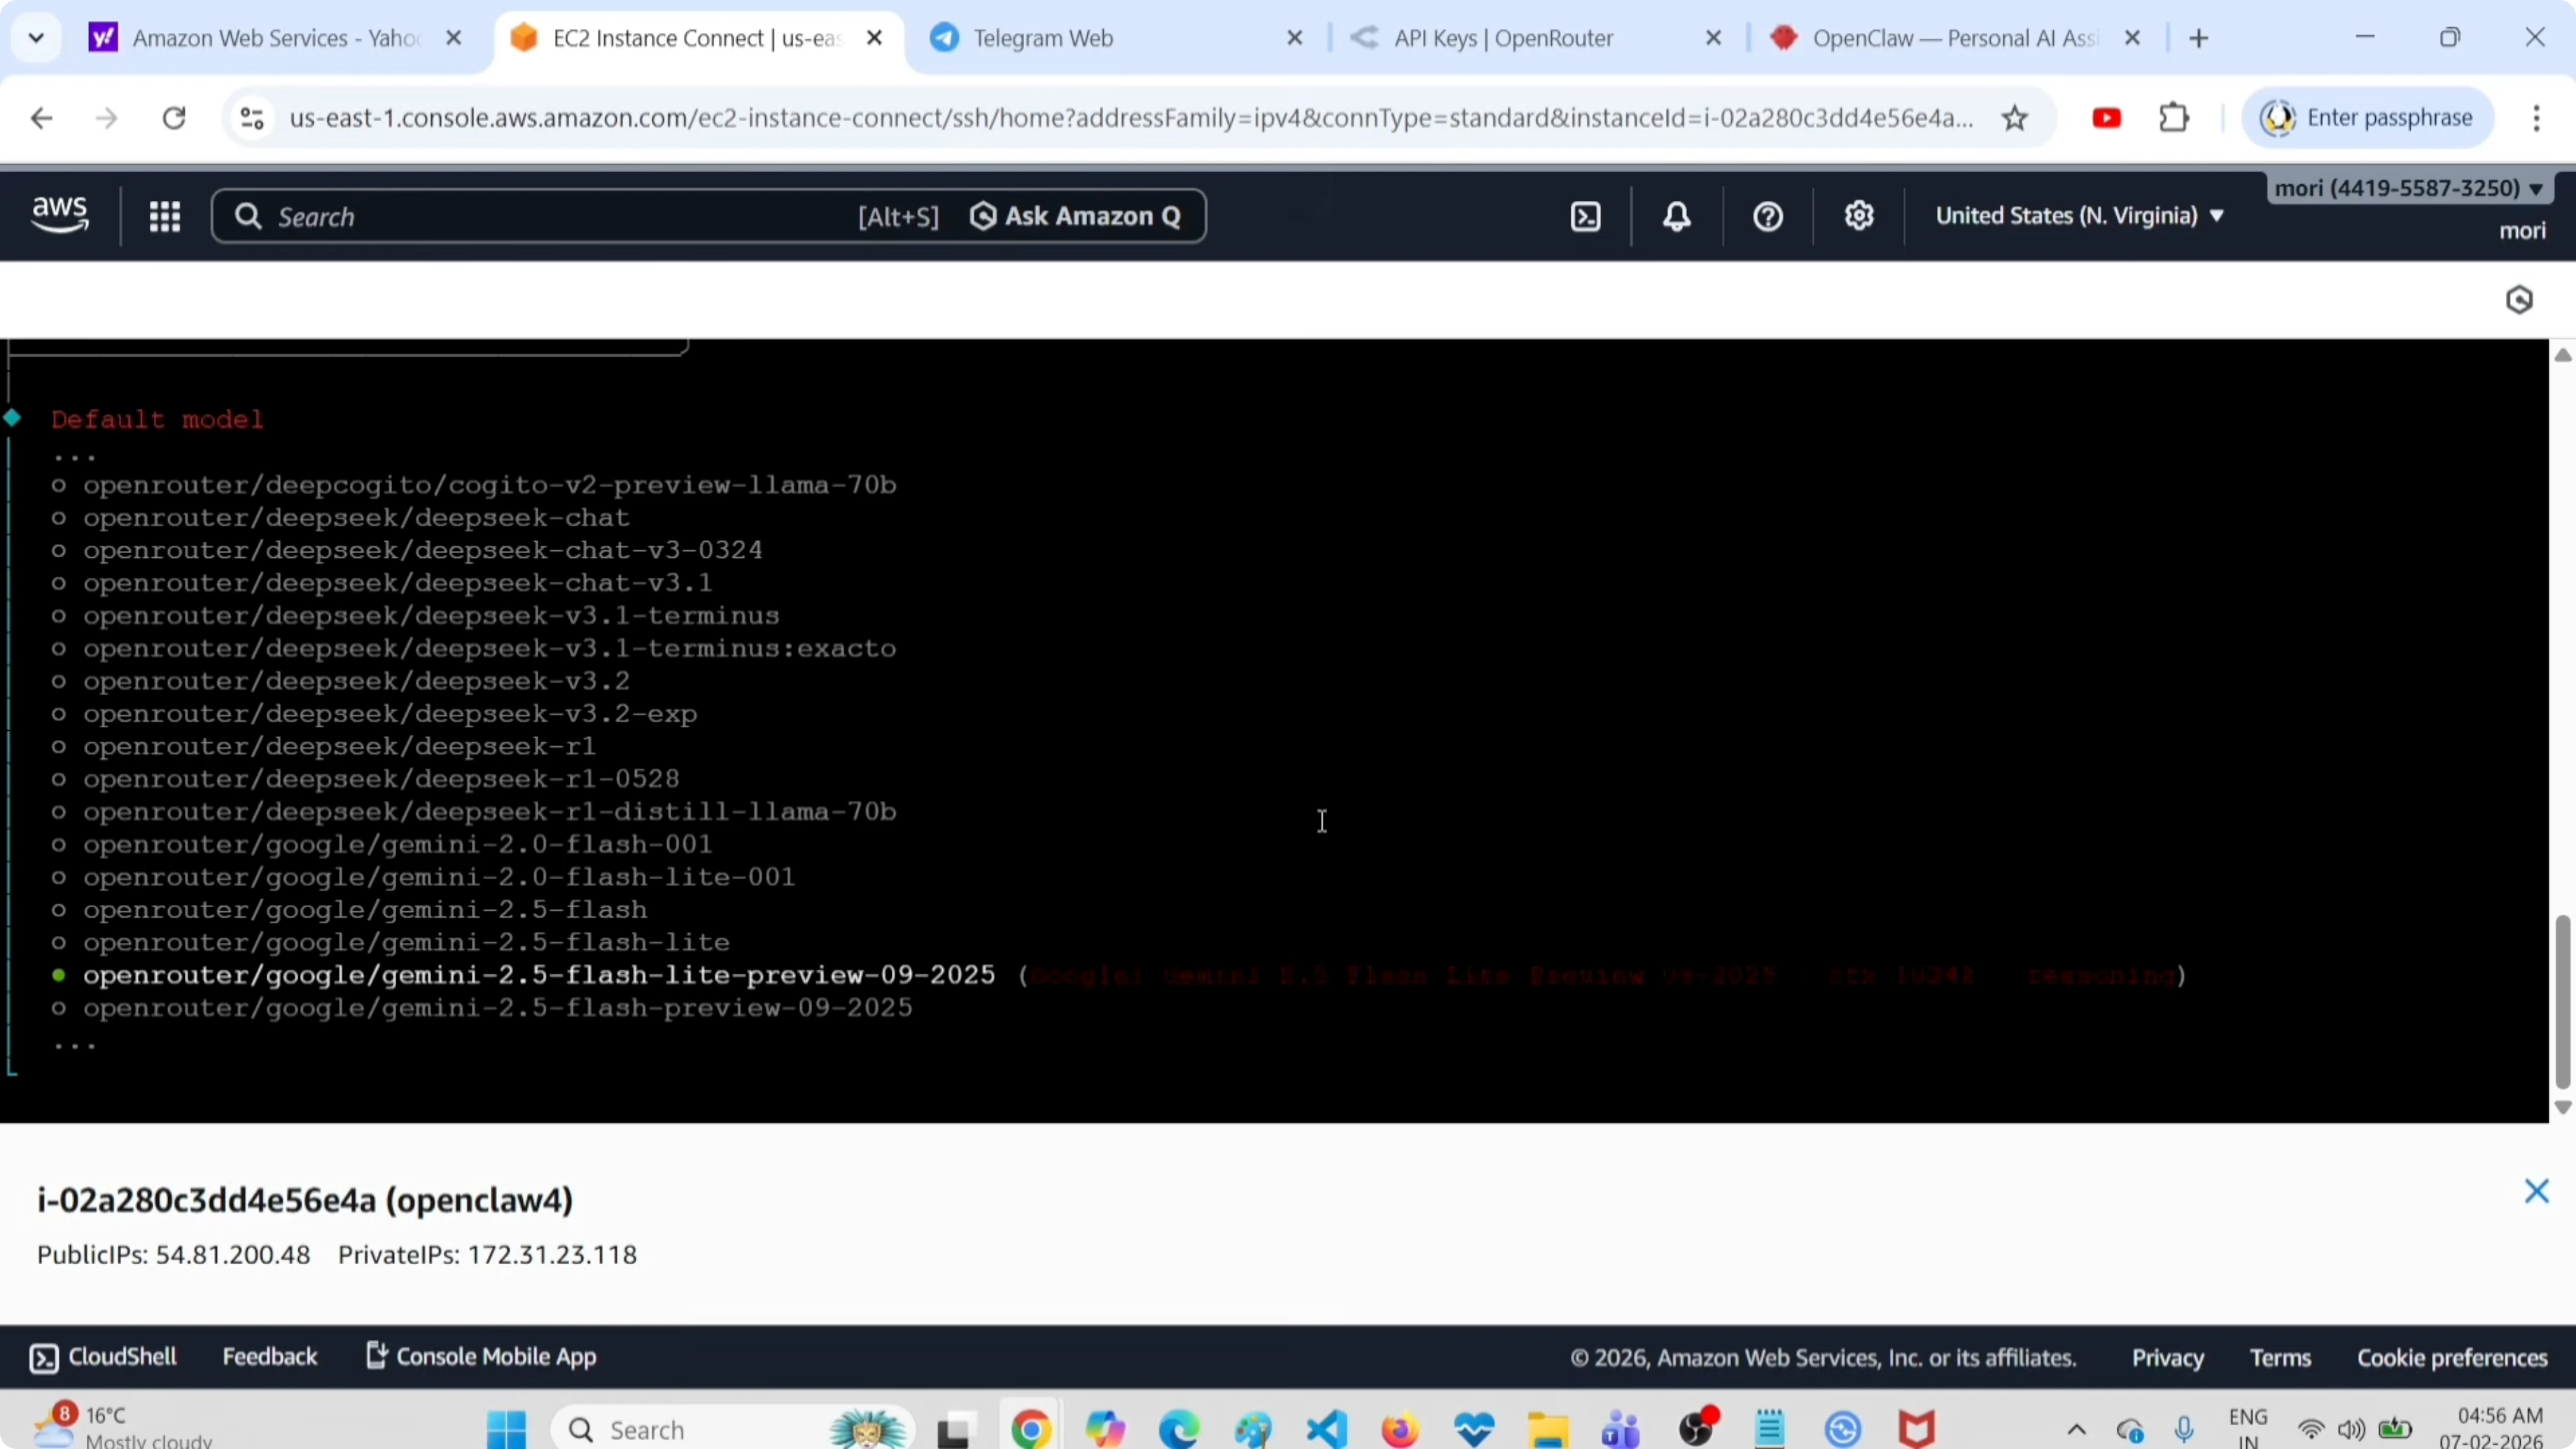Click the AWS CloudShell icon in top bar
The height and width of the screenshot is (1449, 2576).
click(1586, 216)
